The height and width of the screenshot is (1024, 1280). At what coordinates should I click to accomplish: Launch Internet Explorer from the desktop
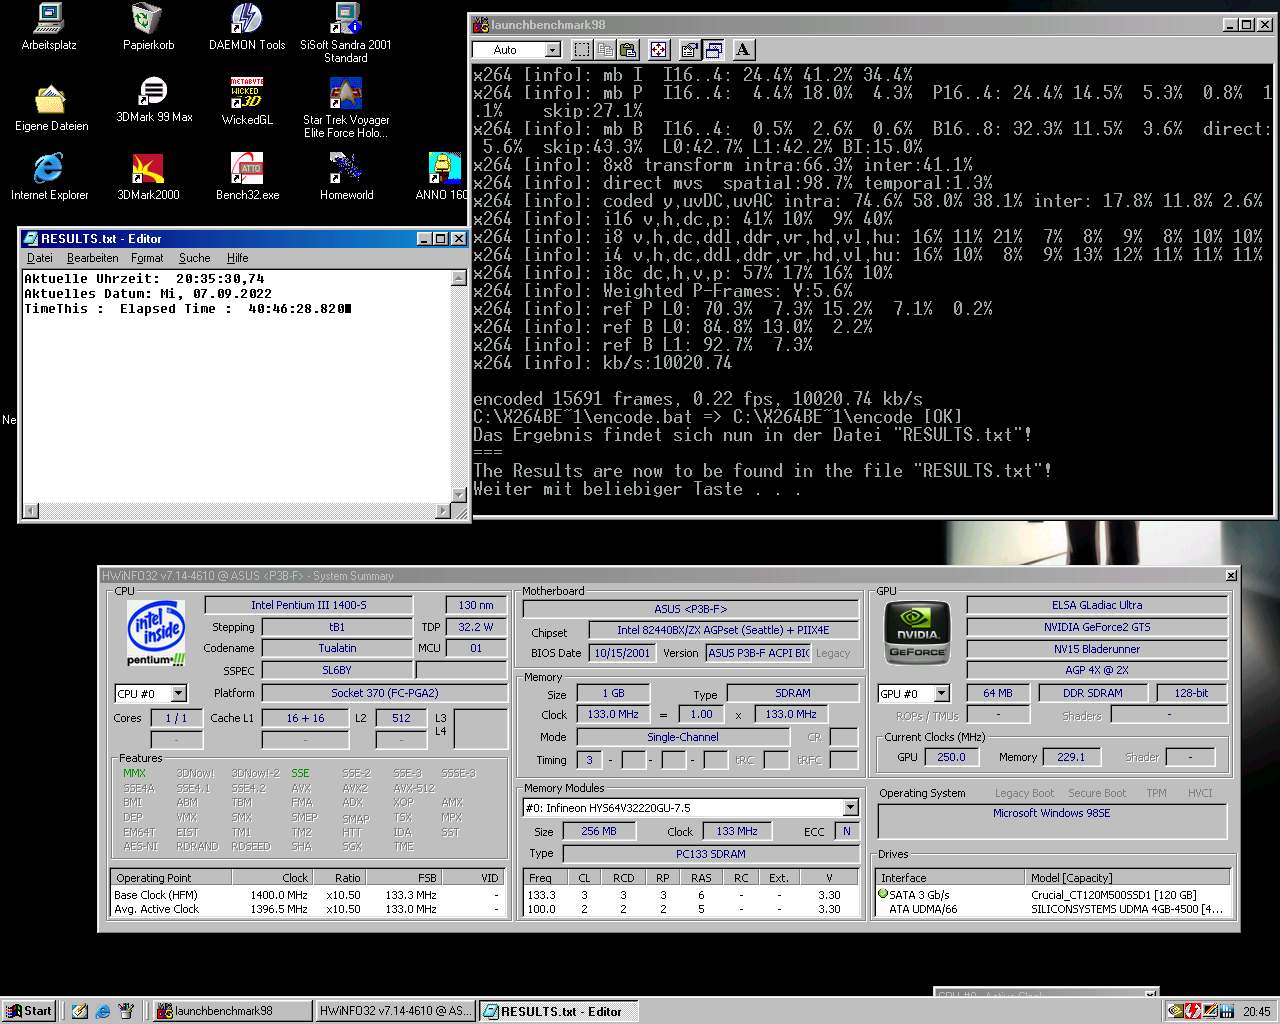[49, 176]
